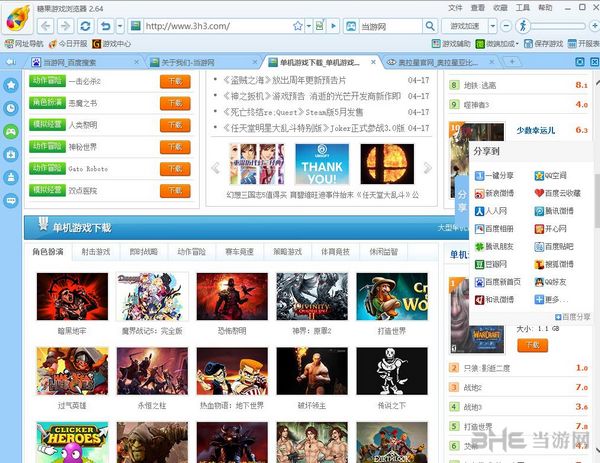Share to 腾讯微博 in the share panel
Viewport: 600px width, 463px height.
point(554,211)
